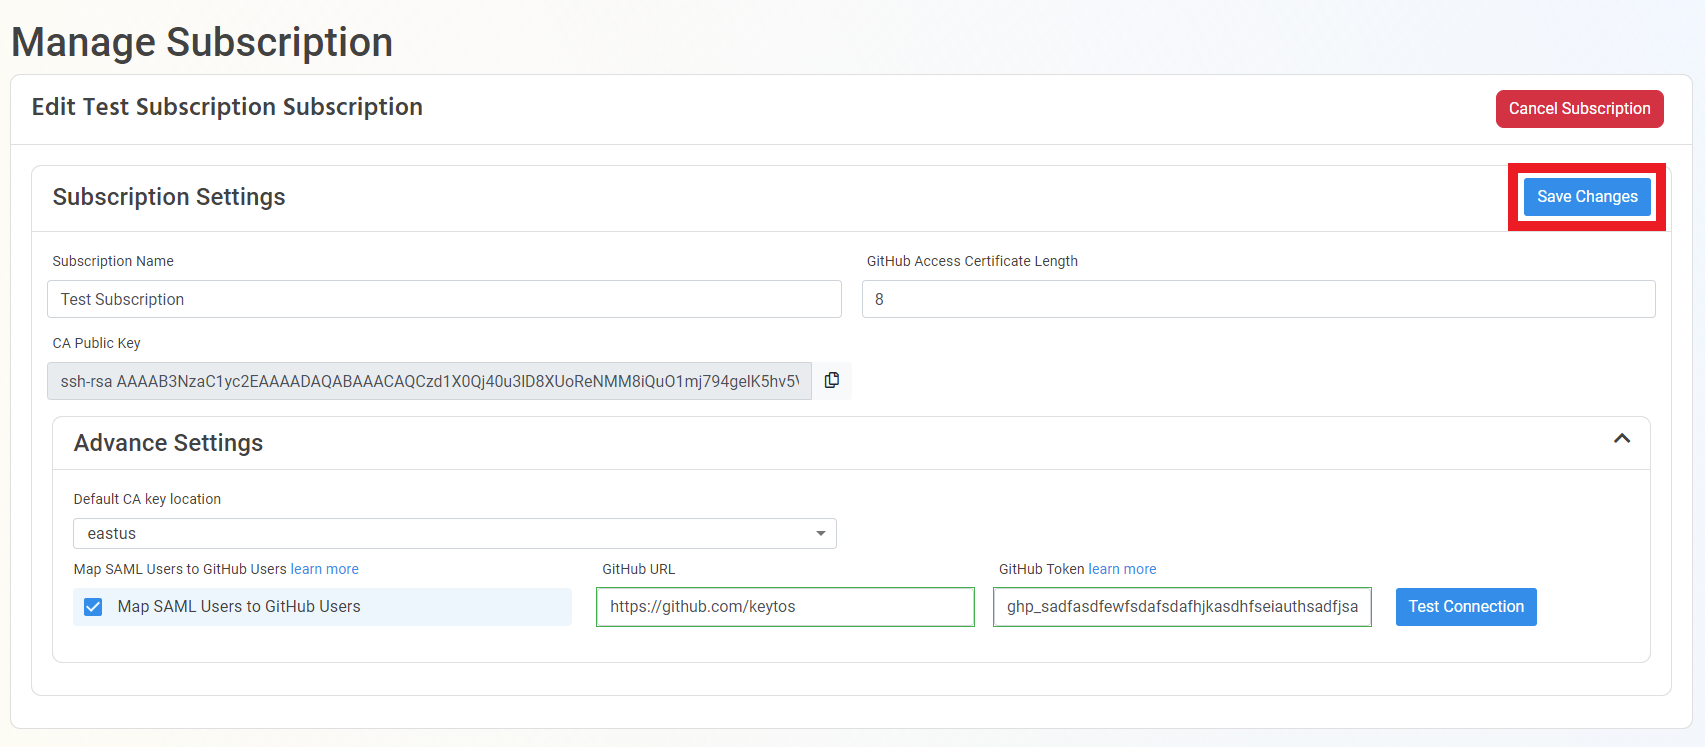This screenshot has width=1705, height=747.
Task: Test the GitHub connection
Action: pos(1466,607)
